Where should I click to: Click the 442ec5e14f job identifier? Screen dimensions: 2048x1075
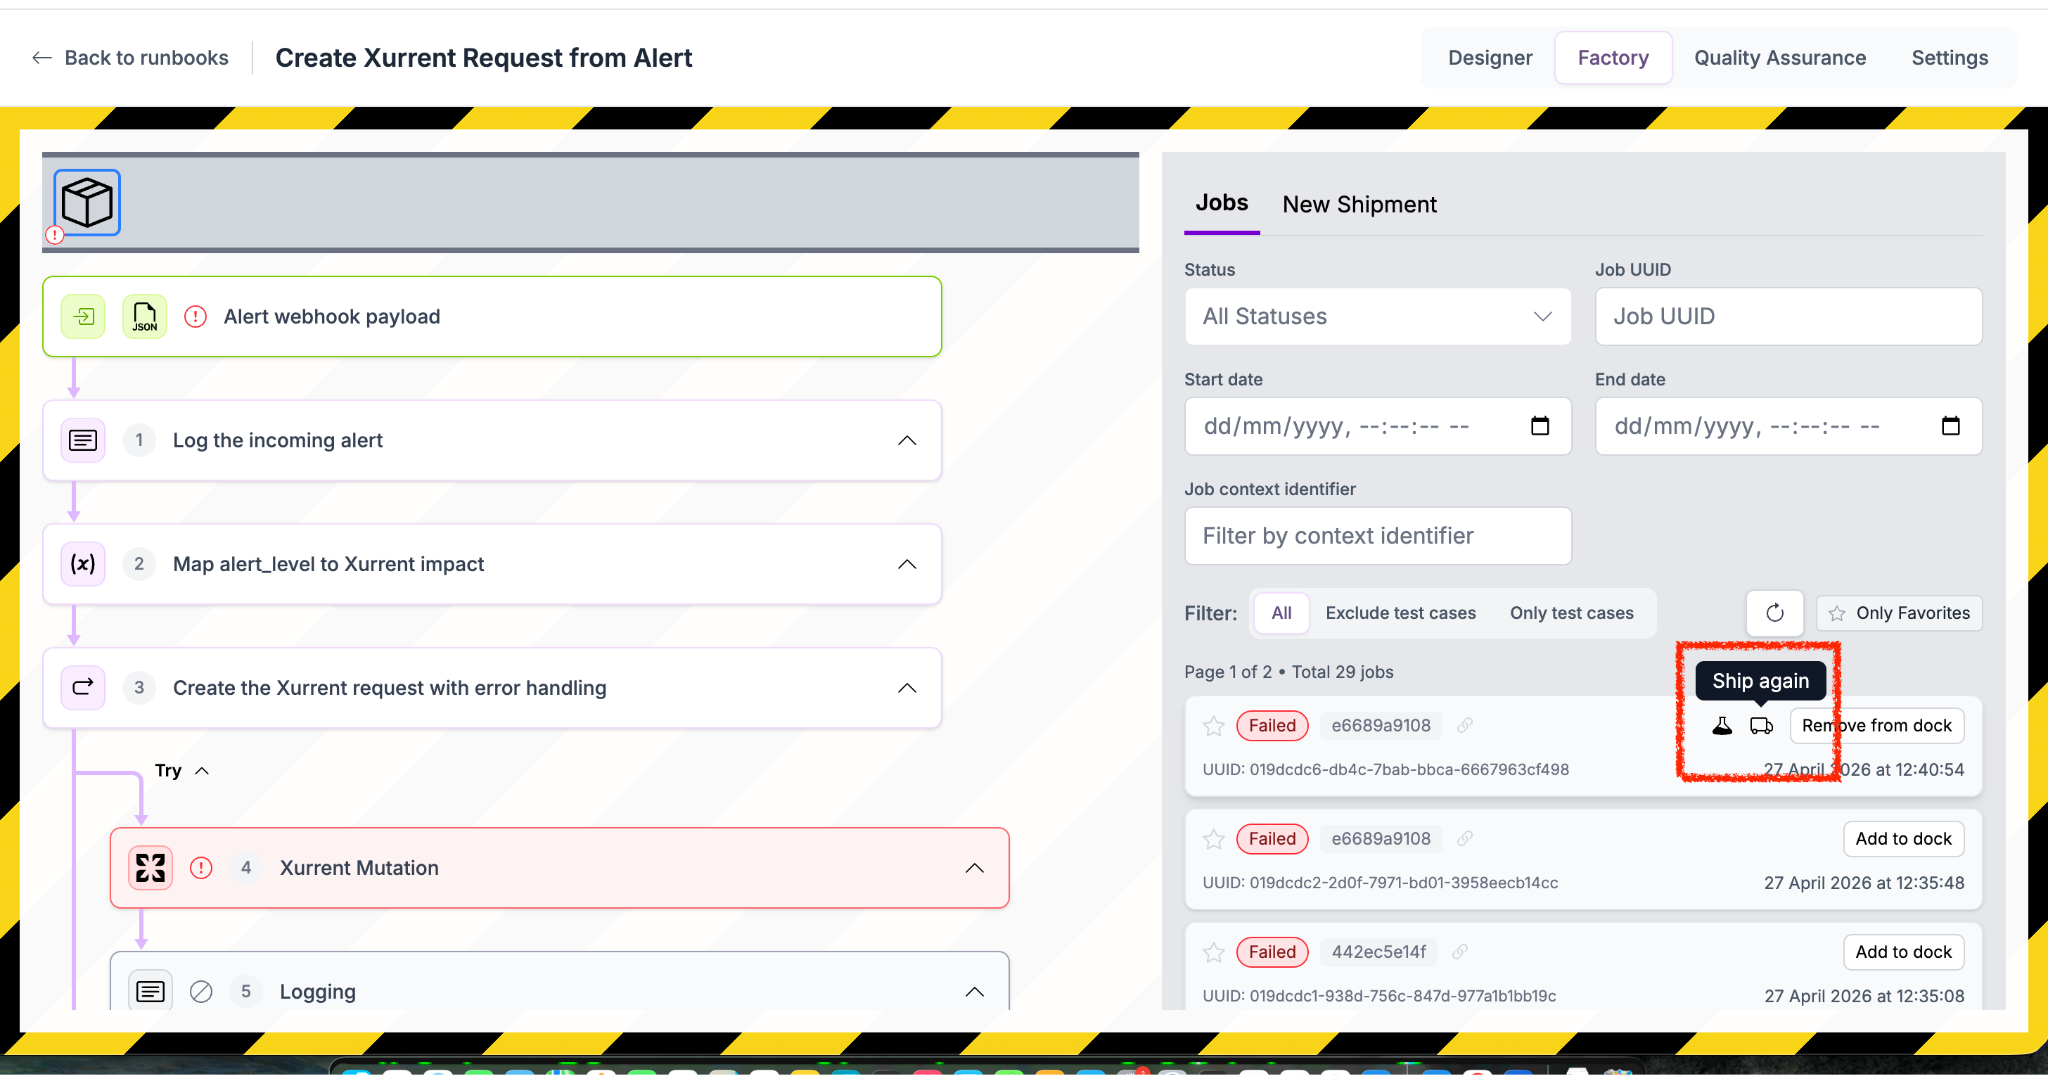[x=1379, y=952]
